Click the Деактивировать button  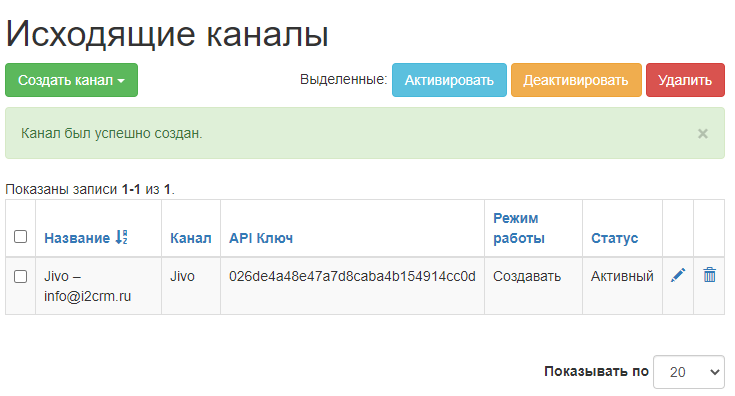click(x=576, y=80)
